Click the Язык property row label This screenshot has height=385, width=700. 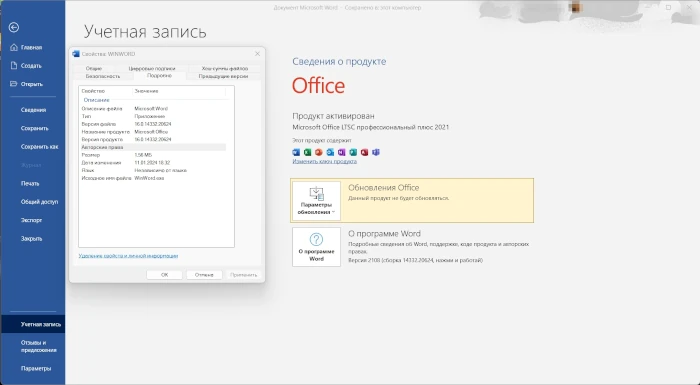[x=87, y=170]
